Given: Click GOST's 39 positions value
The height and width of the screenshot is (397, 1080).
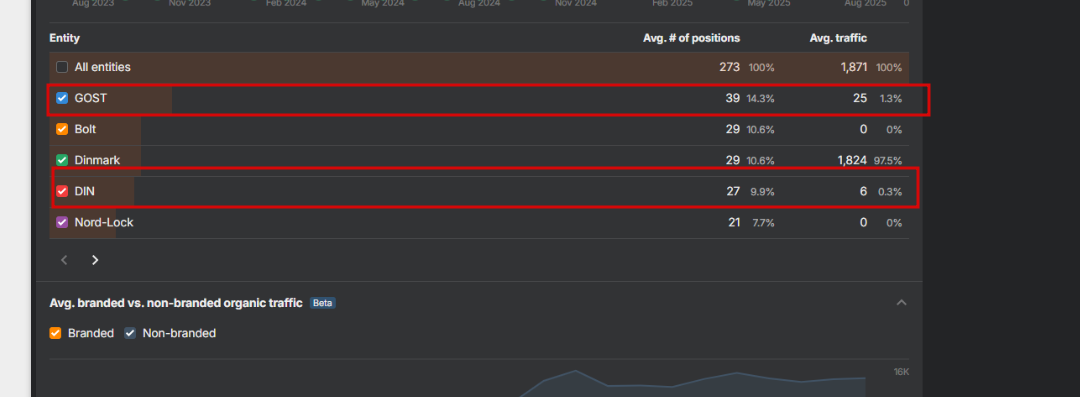Looking at the screenshot, I should [733, 99].
